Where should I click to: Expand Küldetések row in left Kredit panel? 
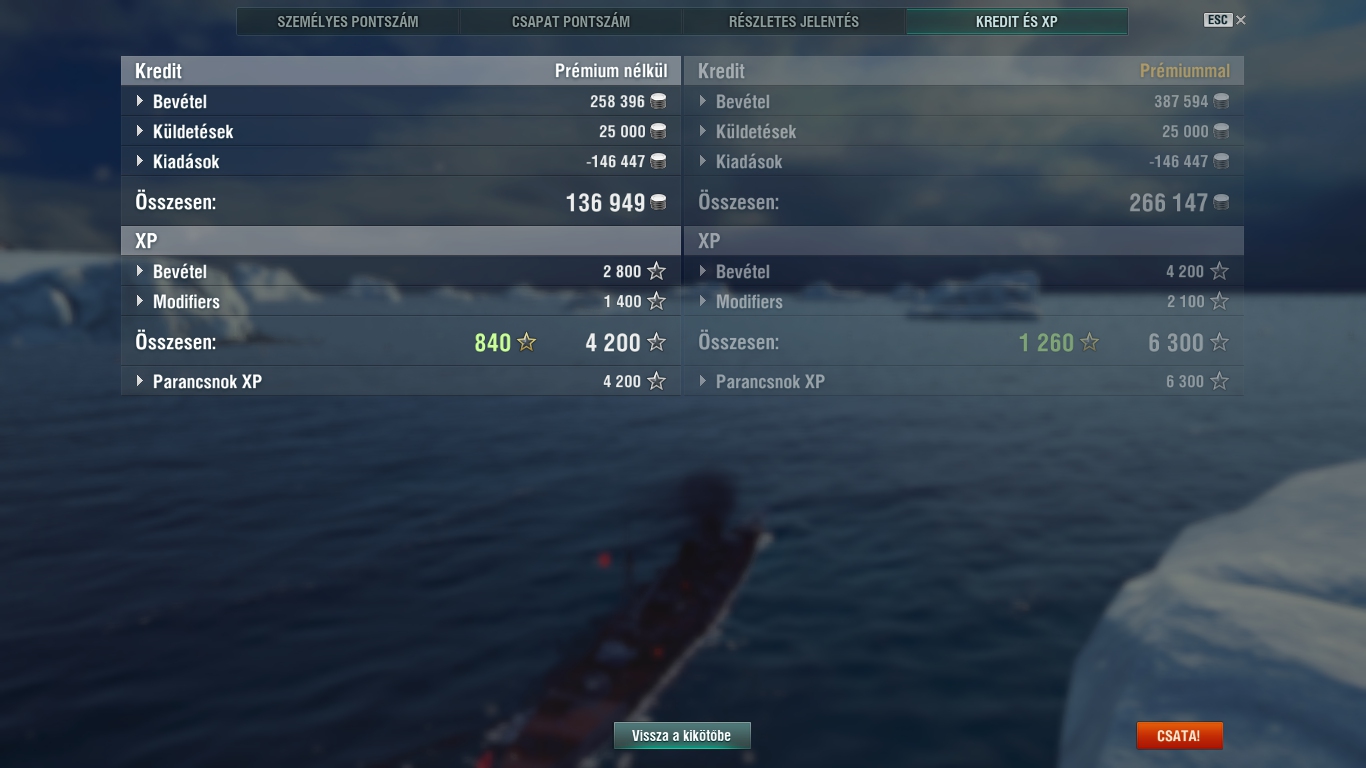click(401, 131)
